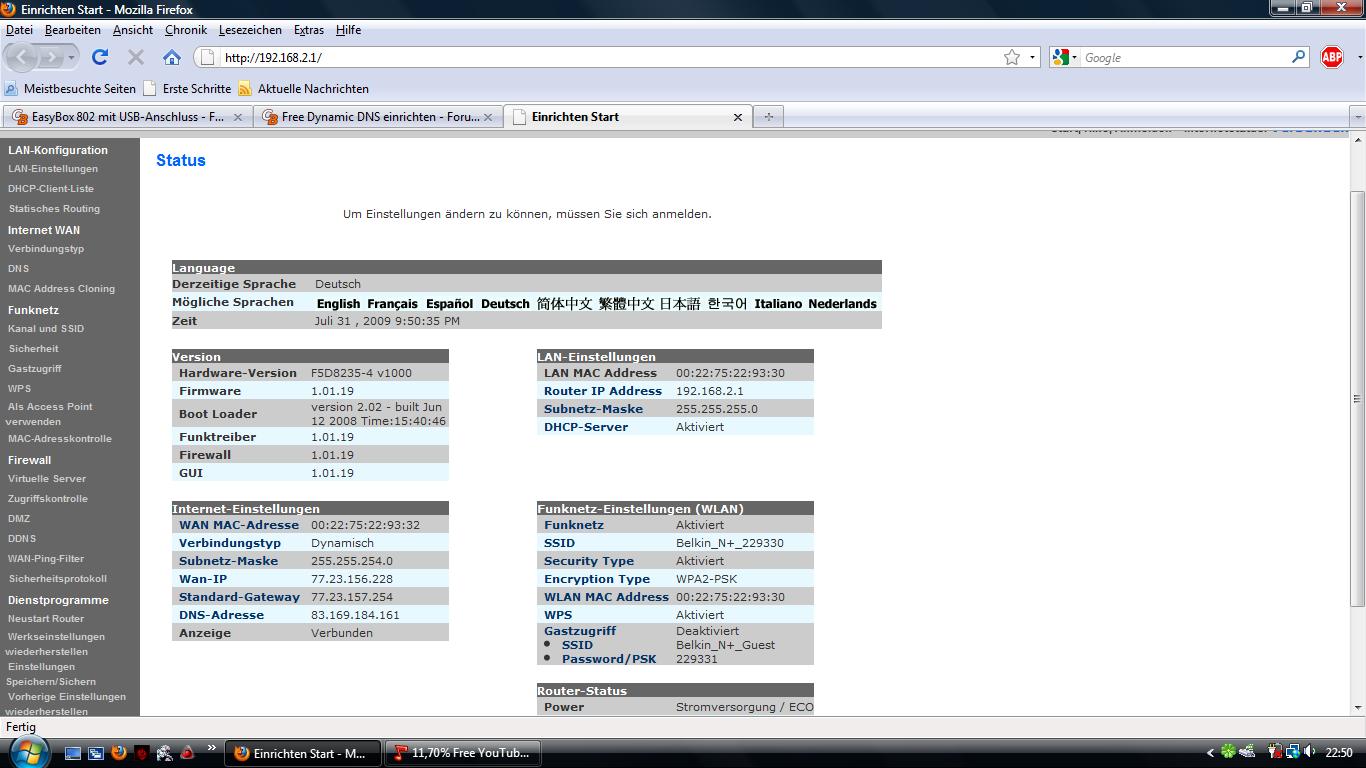The height and width of the screenshot is (768, 1366).
Task: Click the search magnifier icon in Google box
Action: point(1299,57)
